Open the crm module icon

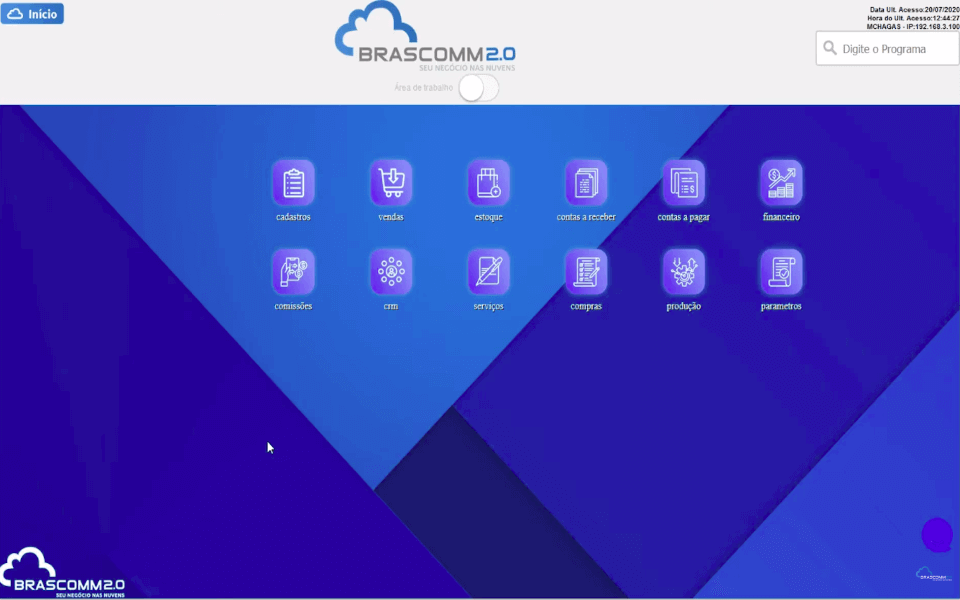pos(391,272)
